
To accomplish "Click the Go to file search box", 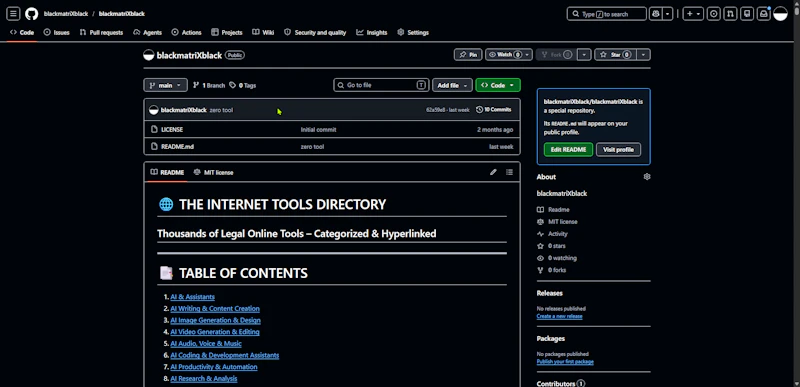I will (x=381, y=85).
